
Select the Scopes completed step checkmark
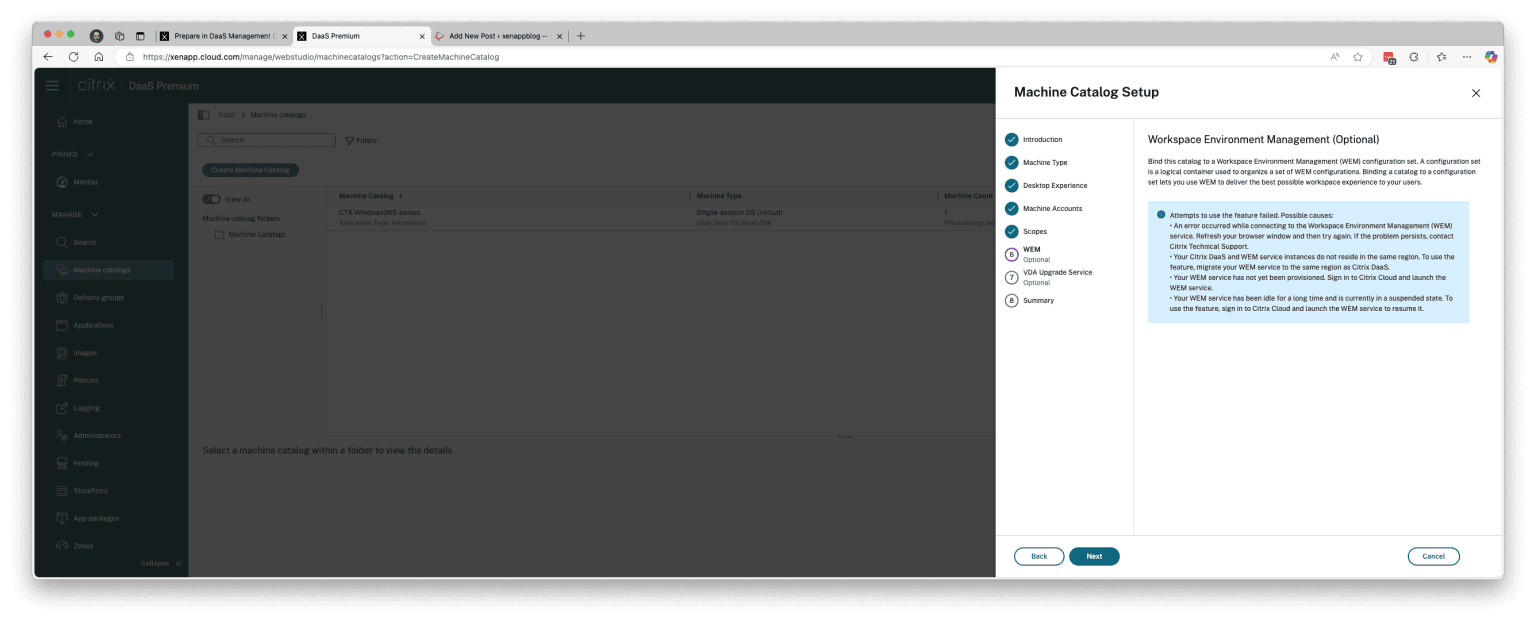click(1011, 231)
